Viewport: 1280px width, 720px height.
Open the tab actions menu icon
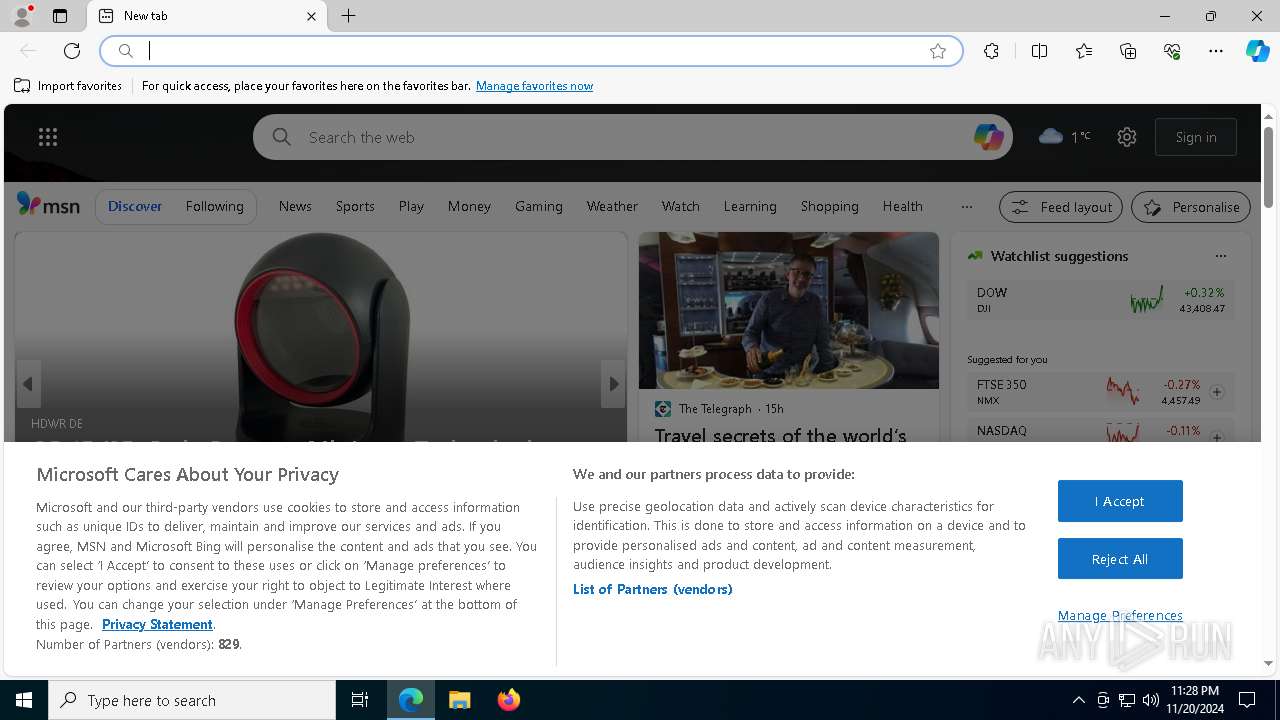coord(60,16)
